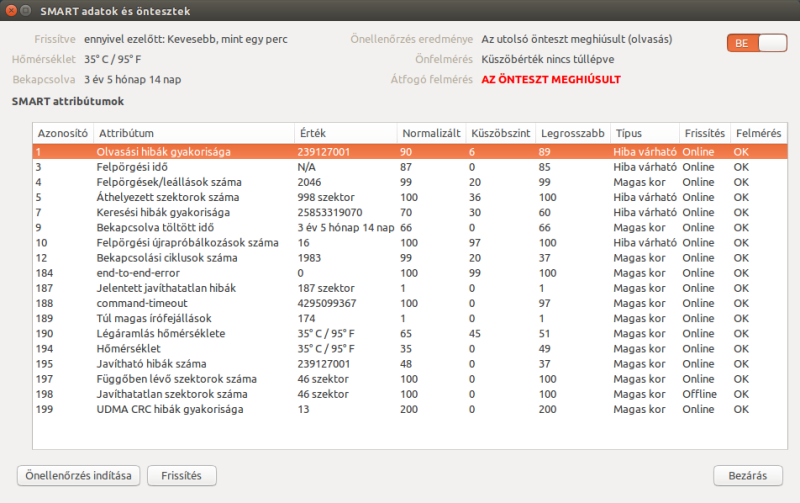Sort by Felmérés column header
This screenshot has width=800, height=503.
(x=759, y=133)
